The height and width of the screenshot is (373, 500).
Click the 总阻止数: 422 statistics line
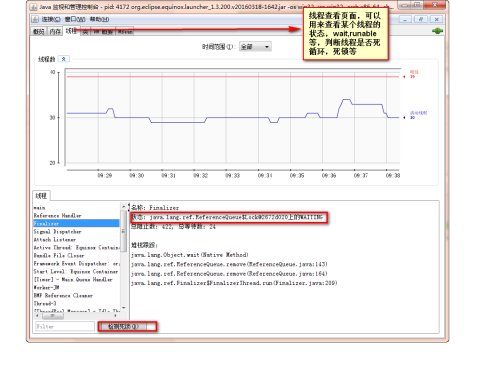173,227
